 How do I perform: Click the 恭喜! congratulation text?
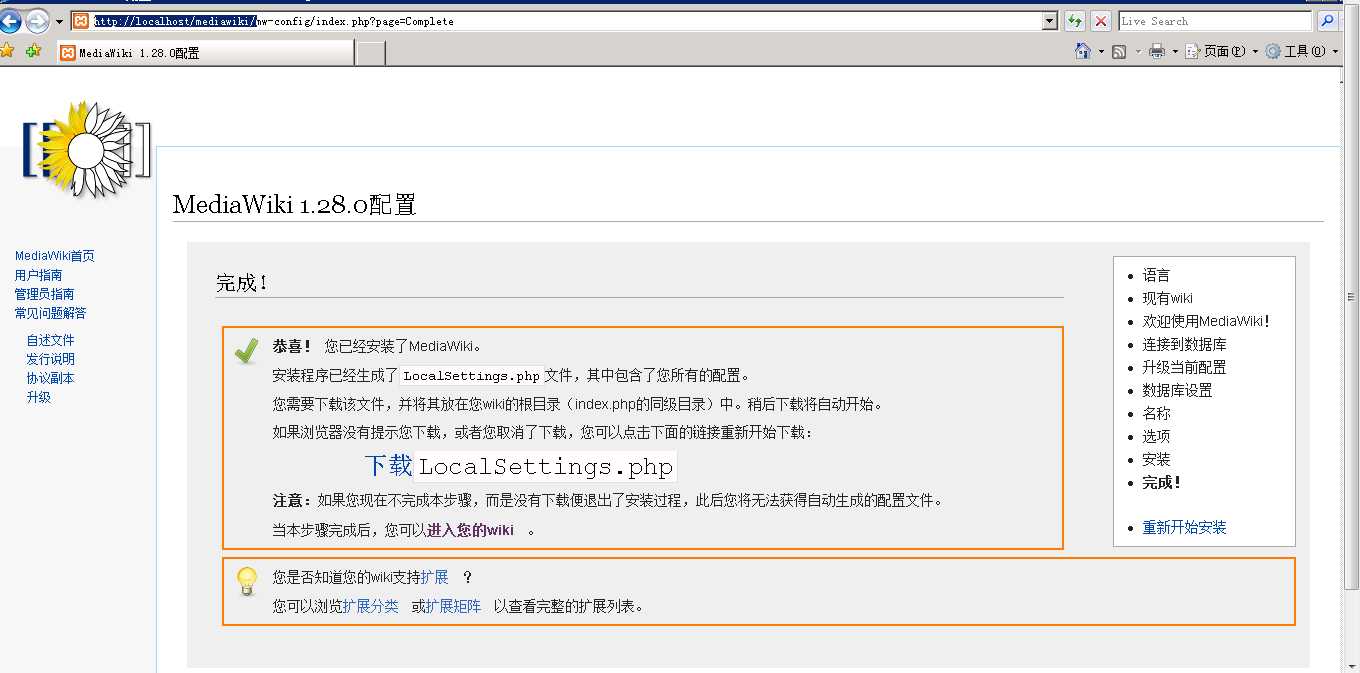click(x=292, y=346)
